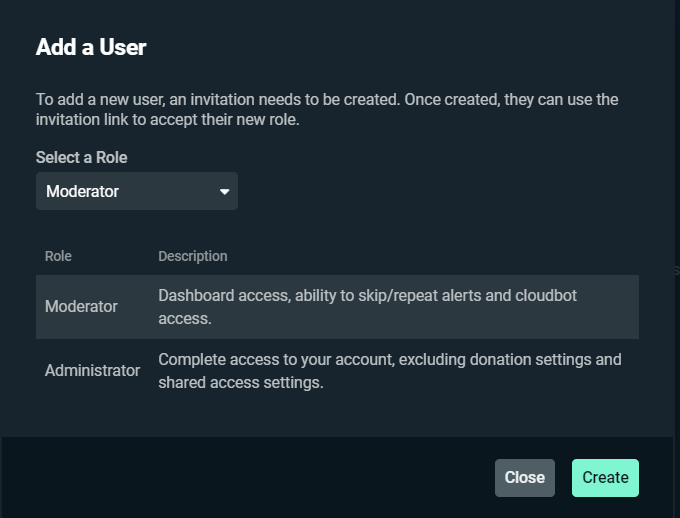Create the user invitation
The width and height of the screenshot is (680, 518).
pos(605,478)
